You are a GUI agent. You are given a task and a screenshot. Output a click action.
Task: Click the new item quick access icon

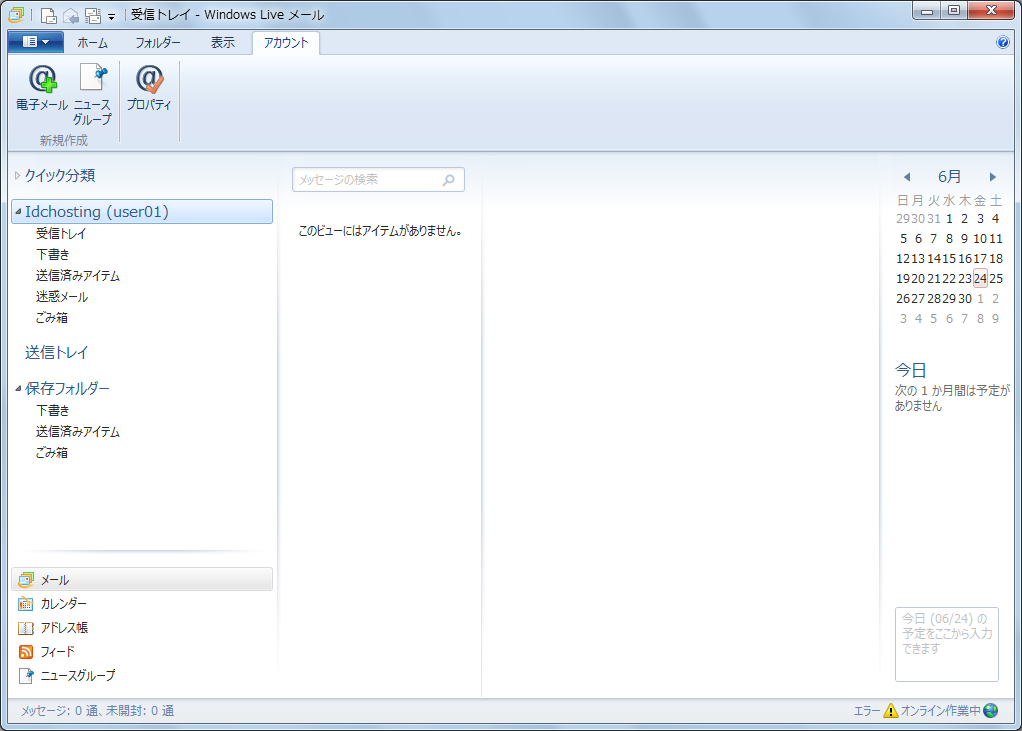(49, 15)
